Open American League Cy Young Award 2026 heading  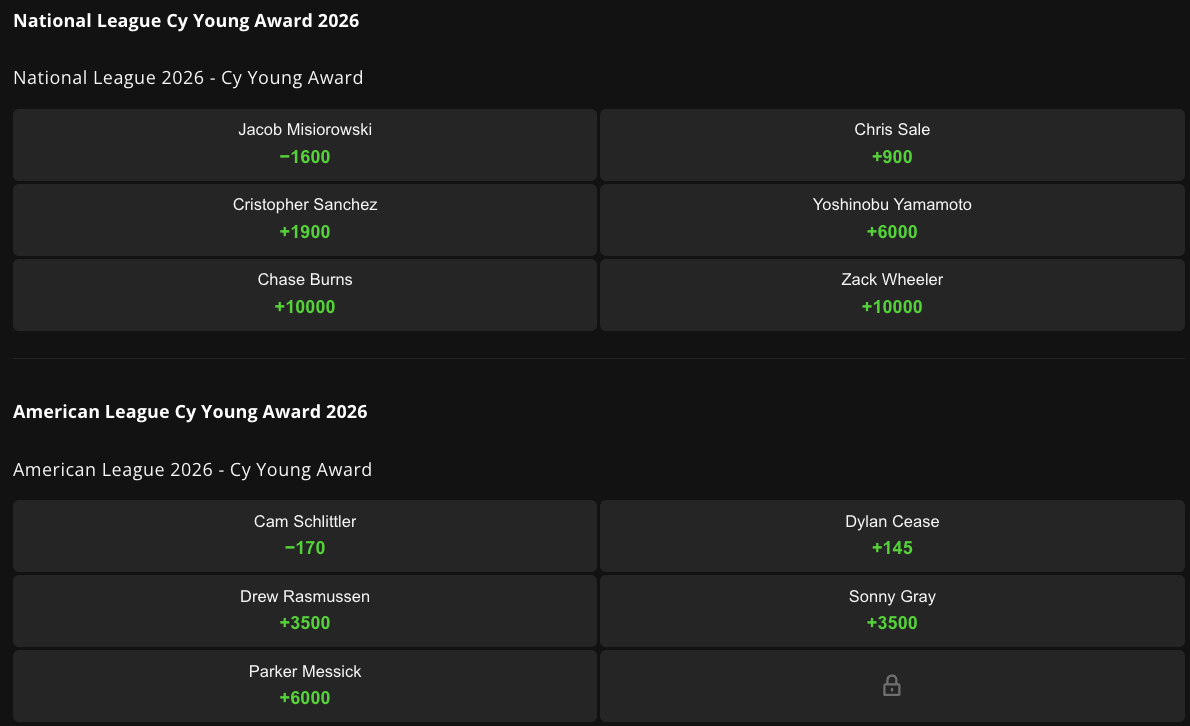(190, 411)
